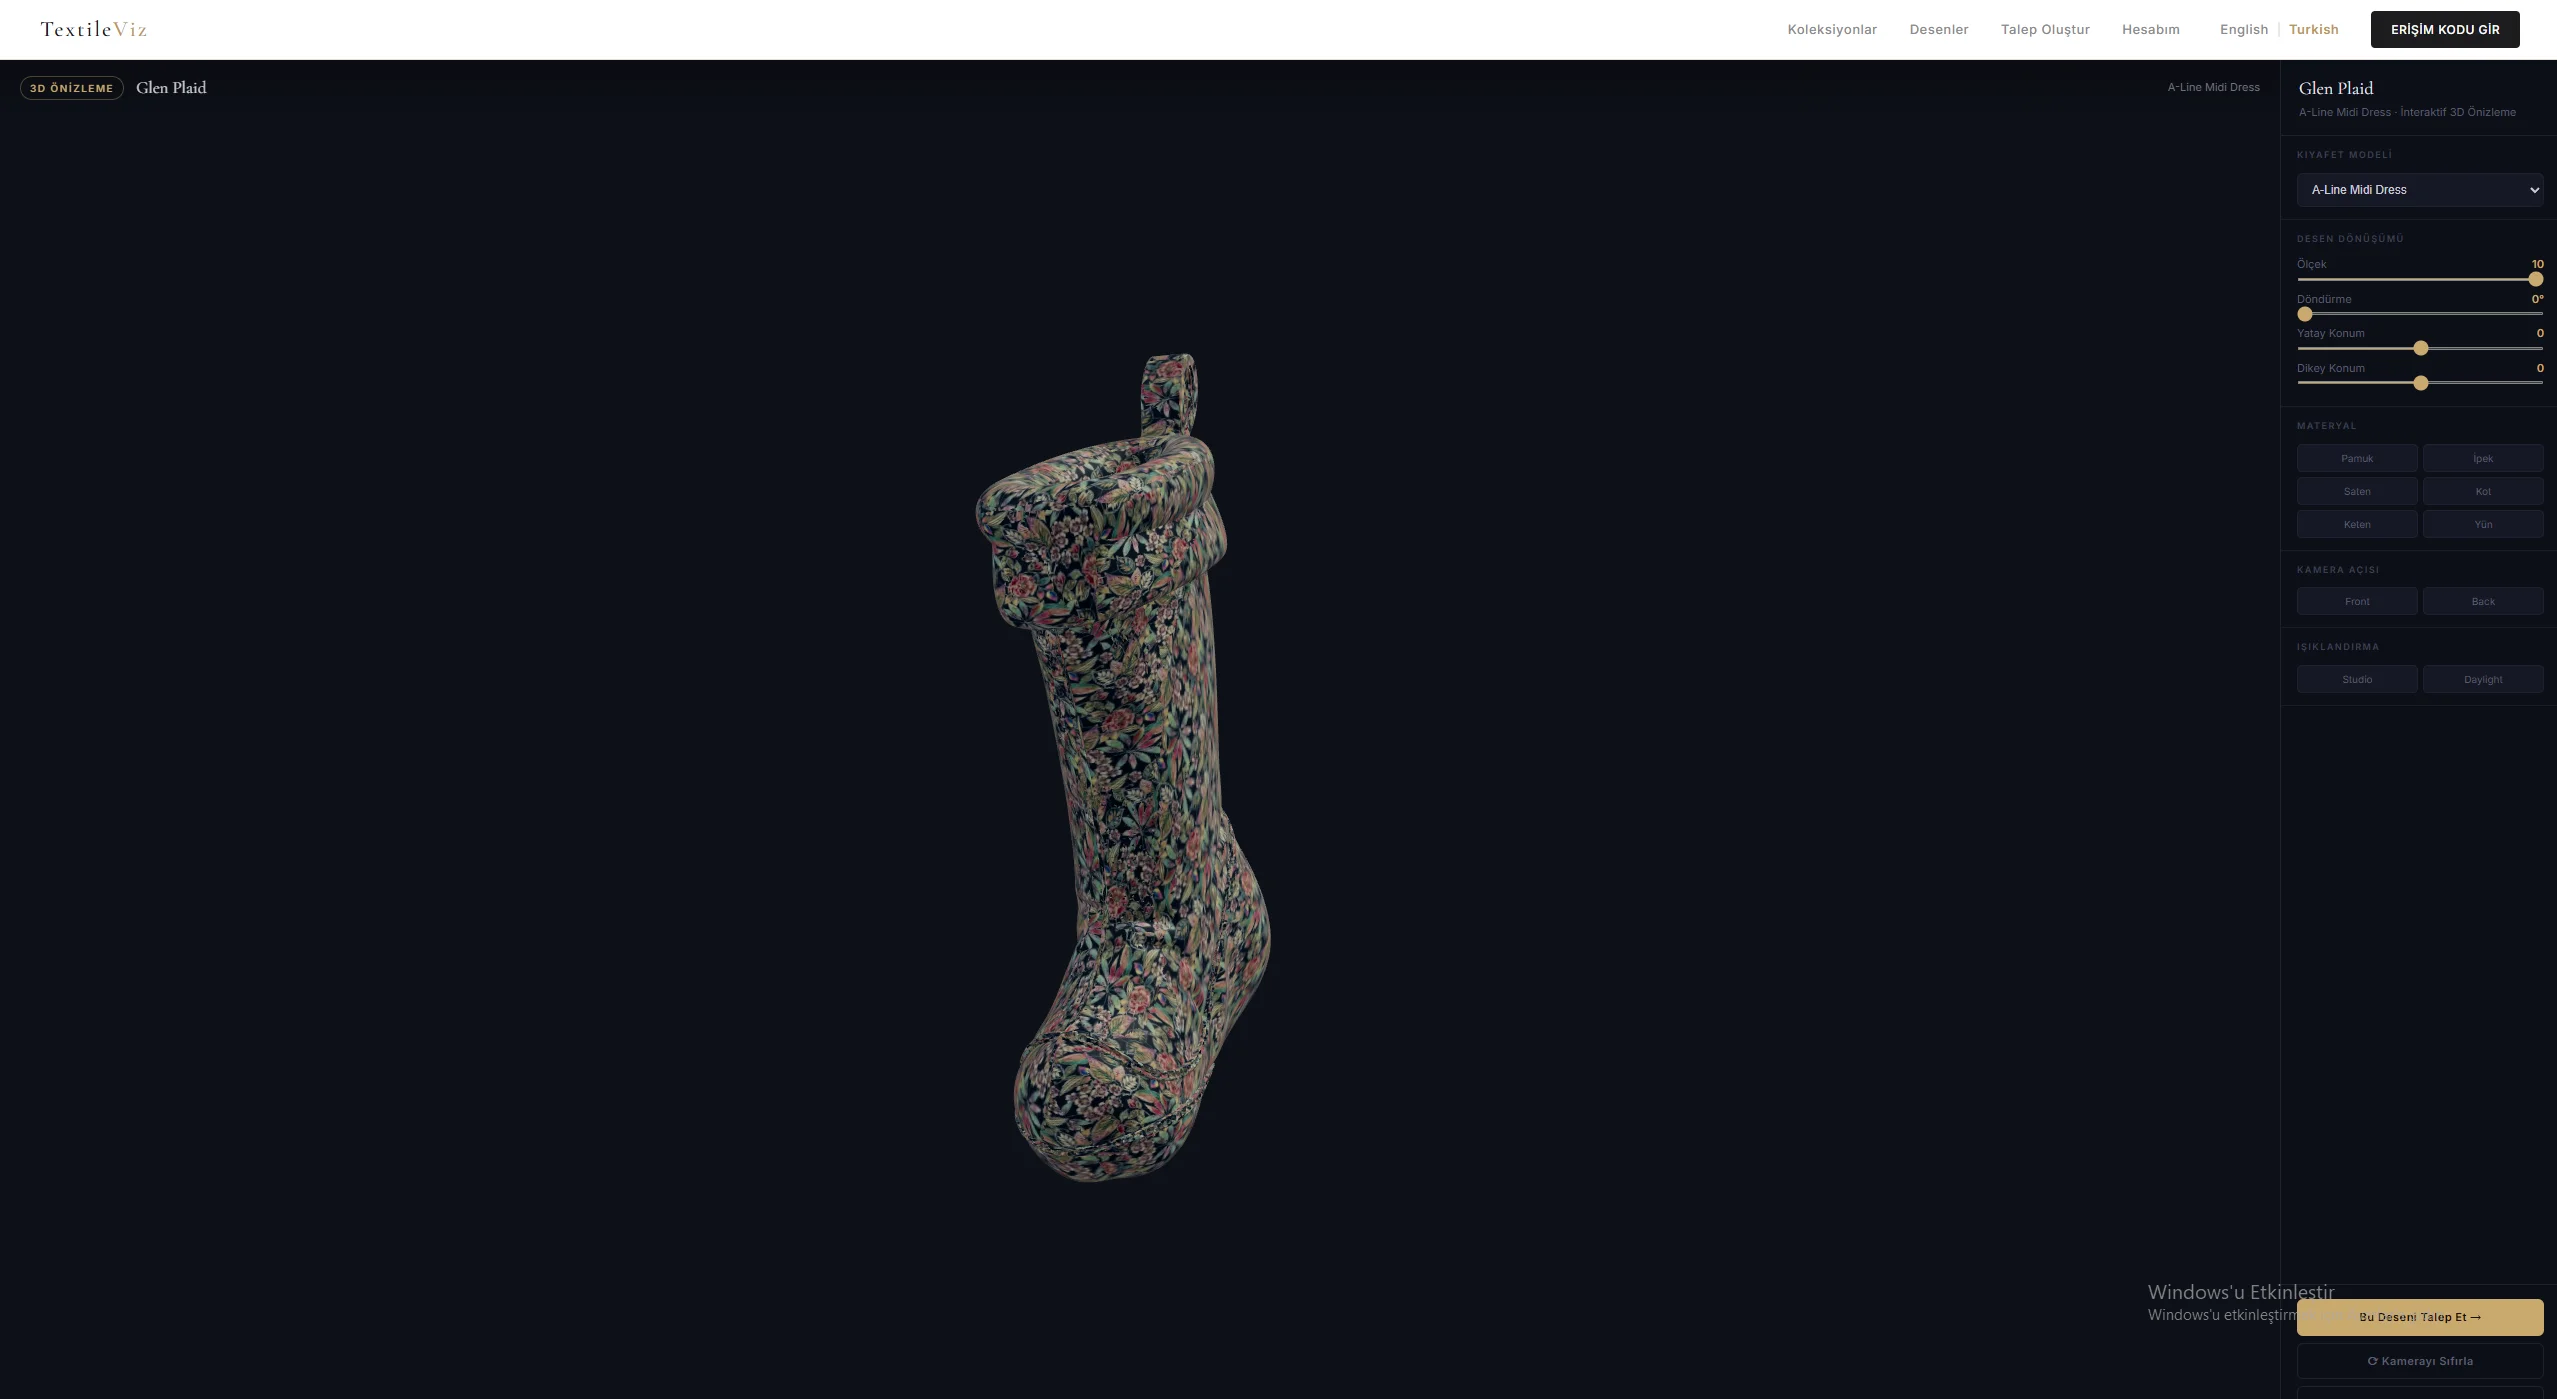2557x1399 pixels.
Task: Click the TextileViz logo
Action: [94, 29]
